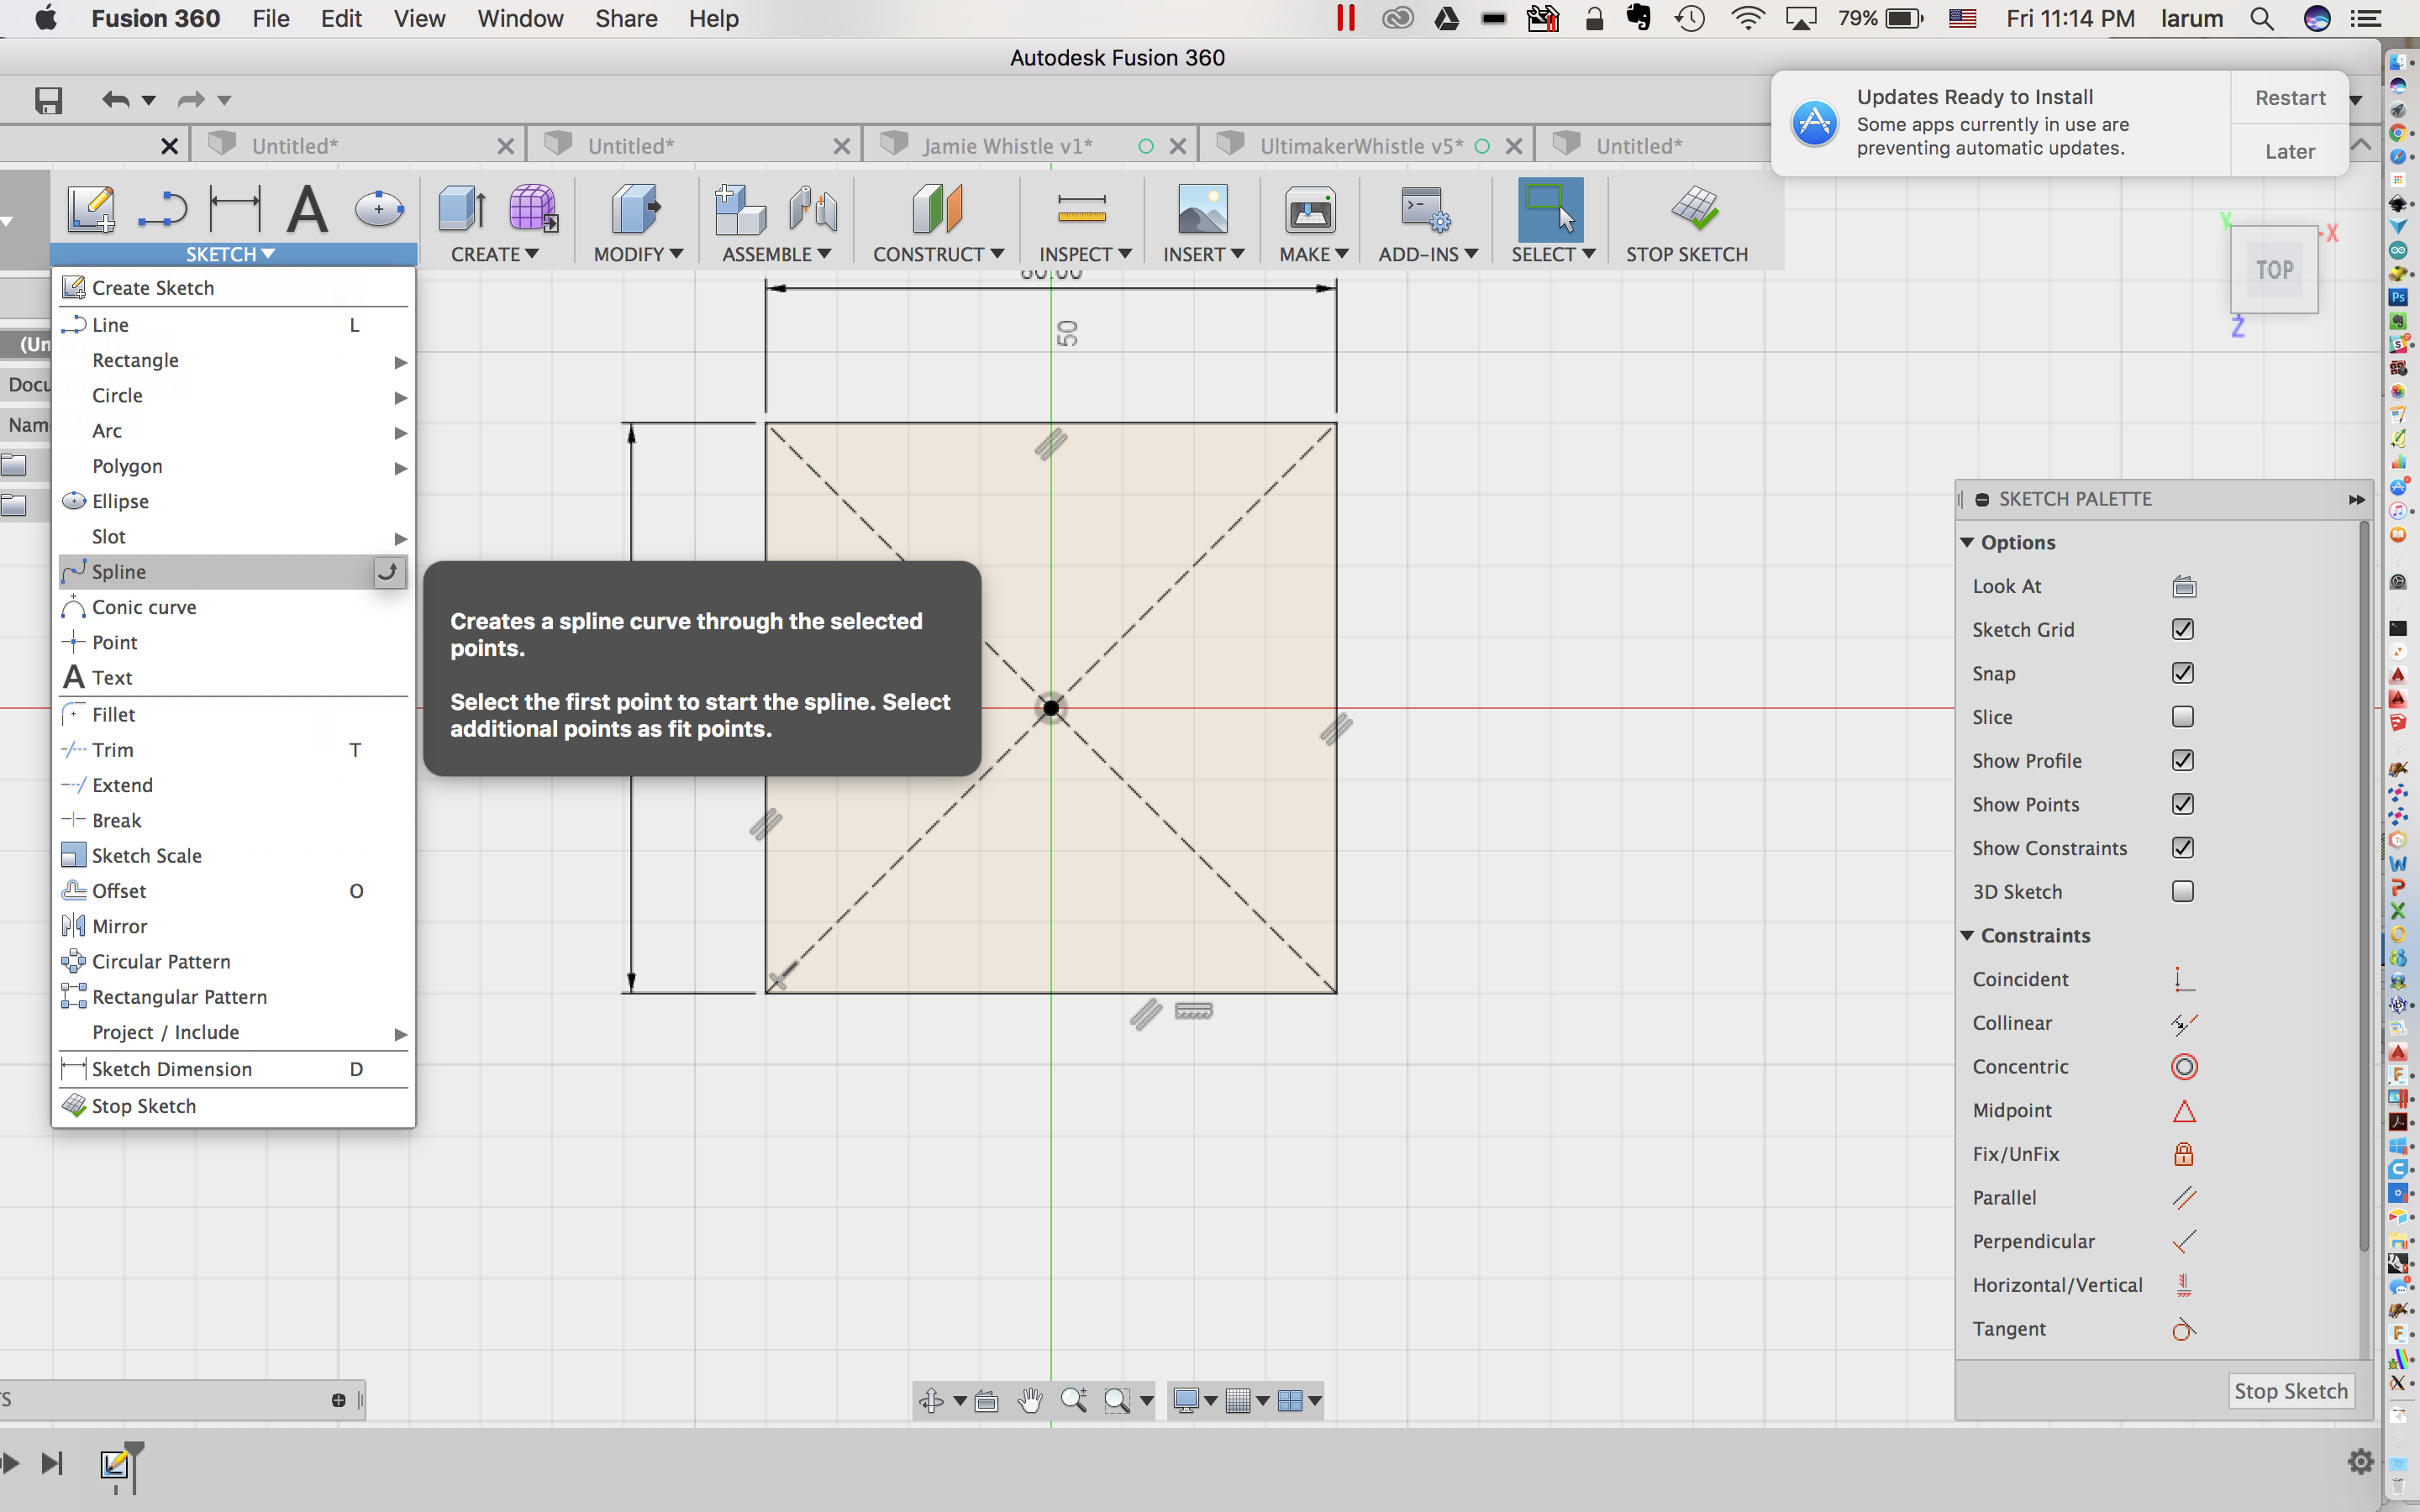Open the CONSTRUCT dropdown menu
The image size is (2420, 1512).
coord(938,255)
